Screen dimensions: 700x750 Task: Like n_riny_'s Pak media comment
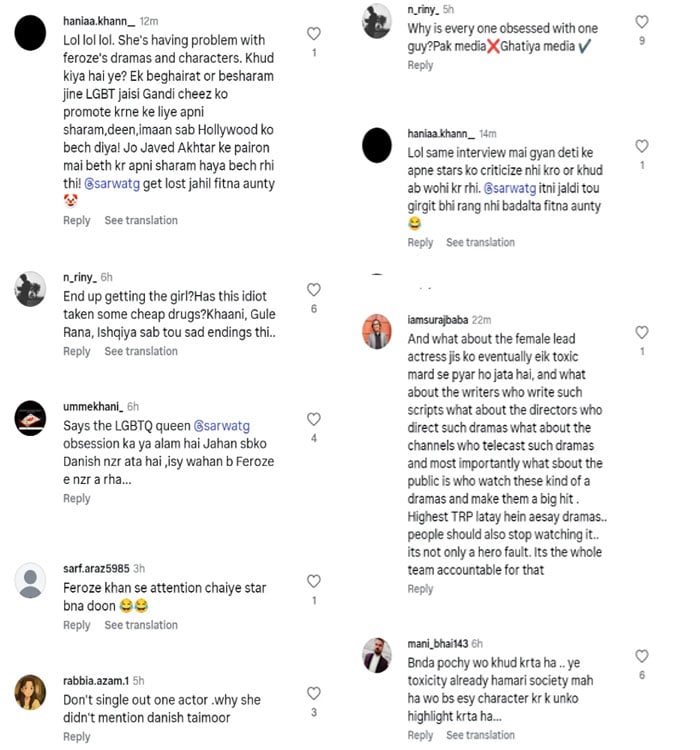pos(642,22)
